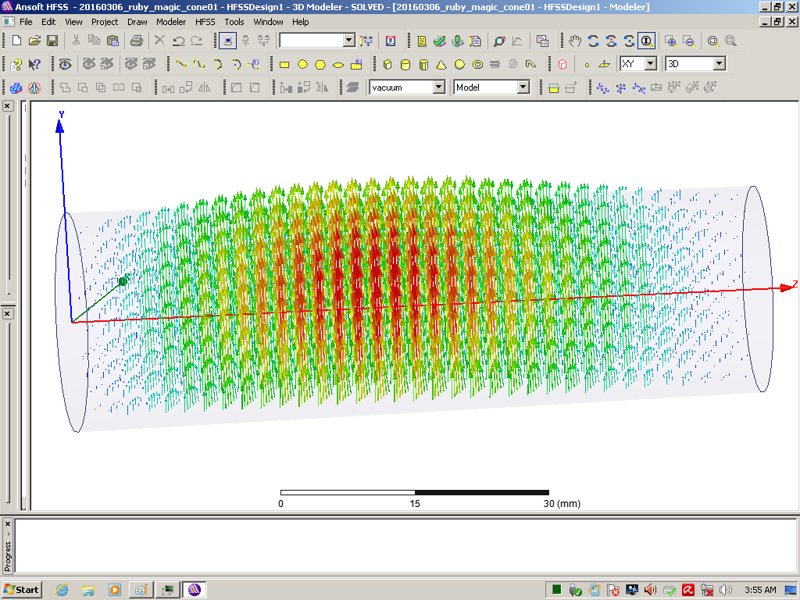Select the Pan hand tool
This screenshot has height=600, width=800.
point(575,41)
